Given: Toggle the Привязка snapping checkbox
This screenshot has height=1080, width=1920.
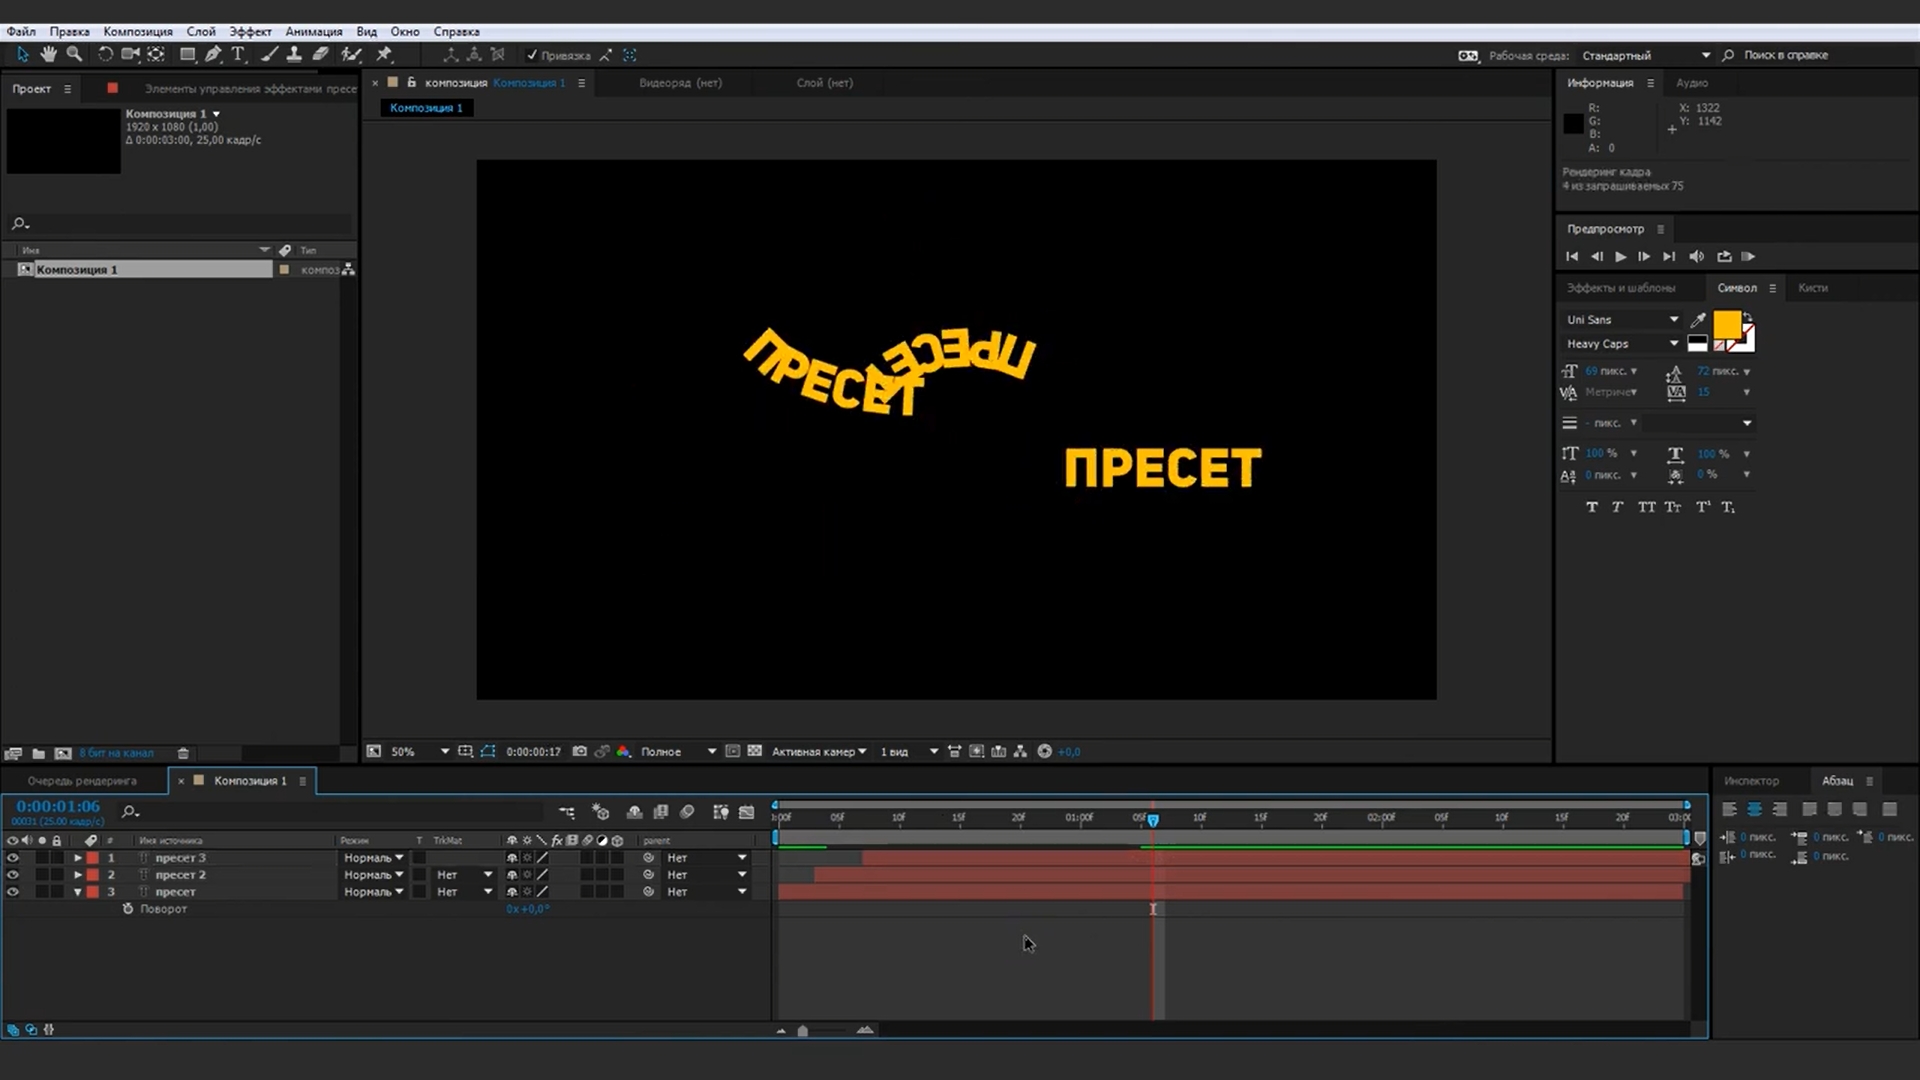Looking at the screenshot, I should point(532,55).
